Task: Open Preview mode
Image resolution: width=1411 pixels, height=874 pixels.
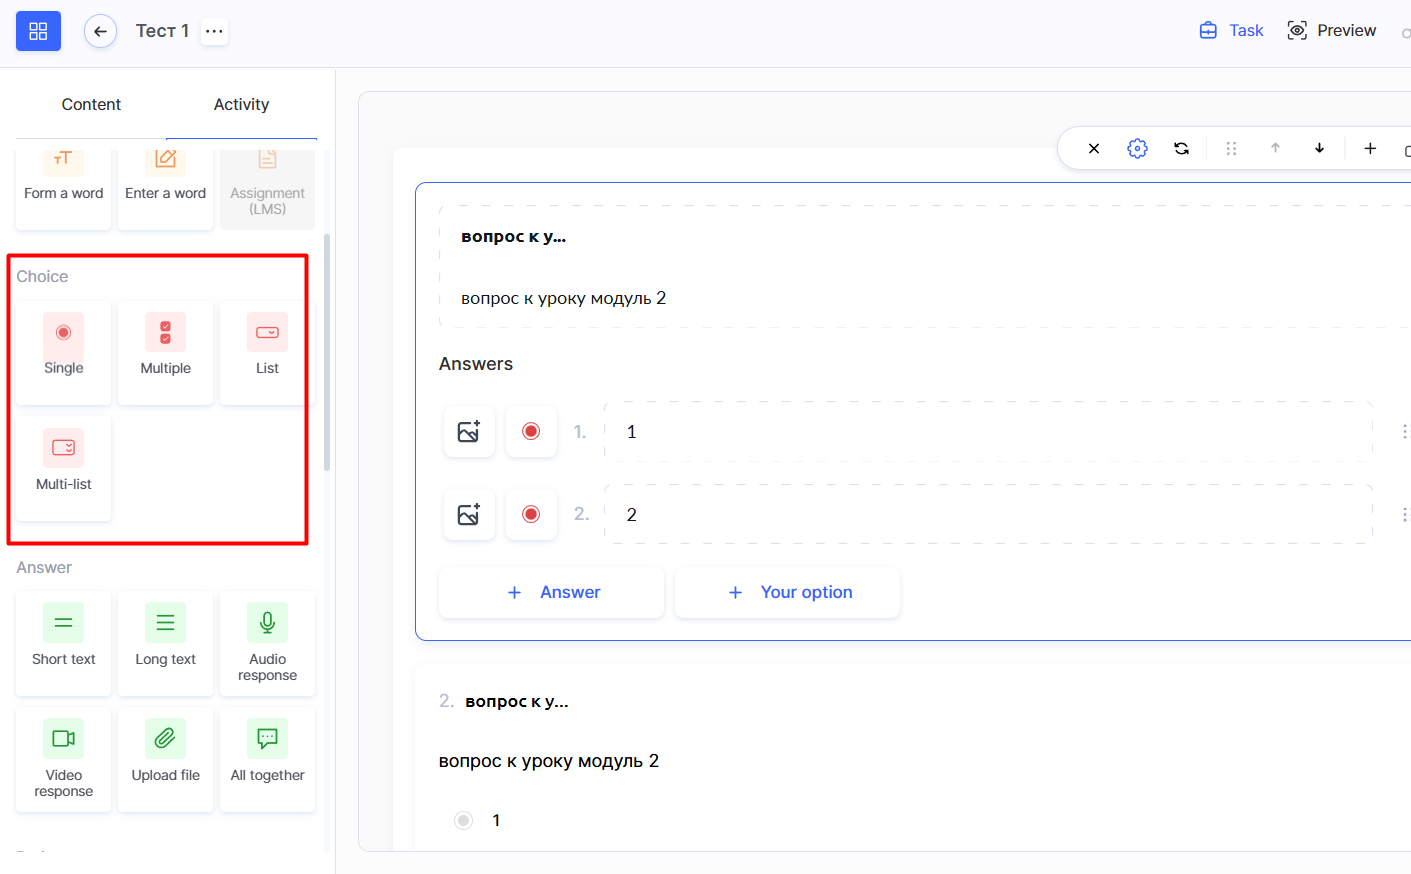Action: point(1332,31)
